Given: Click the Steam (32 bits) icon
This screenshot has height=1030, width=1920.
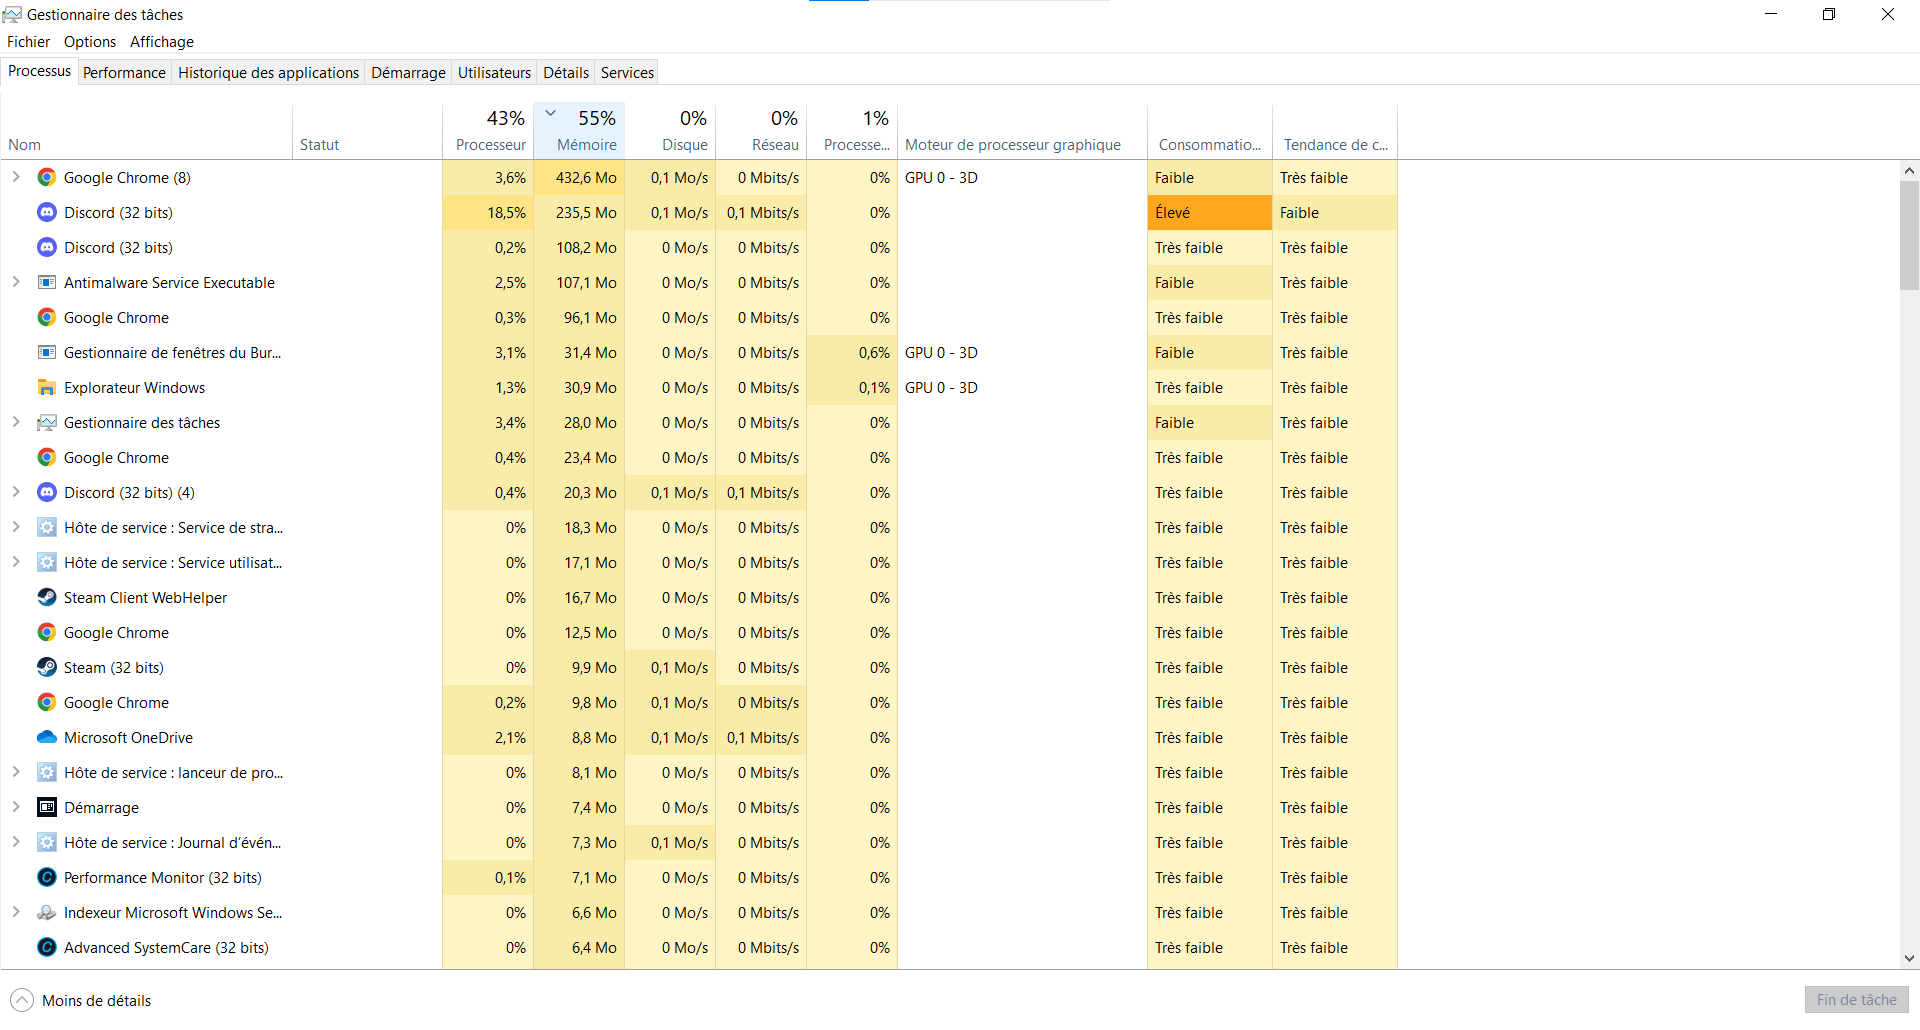Looking at the screenshot, I should [46, 667].
